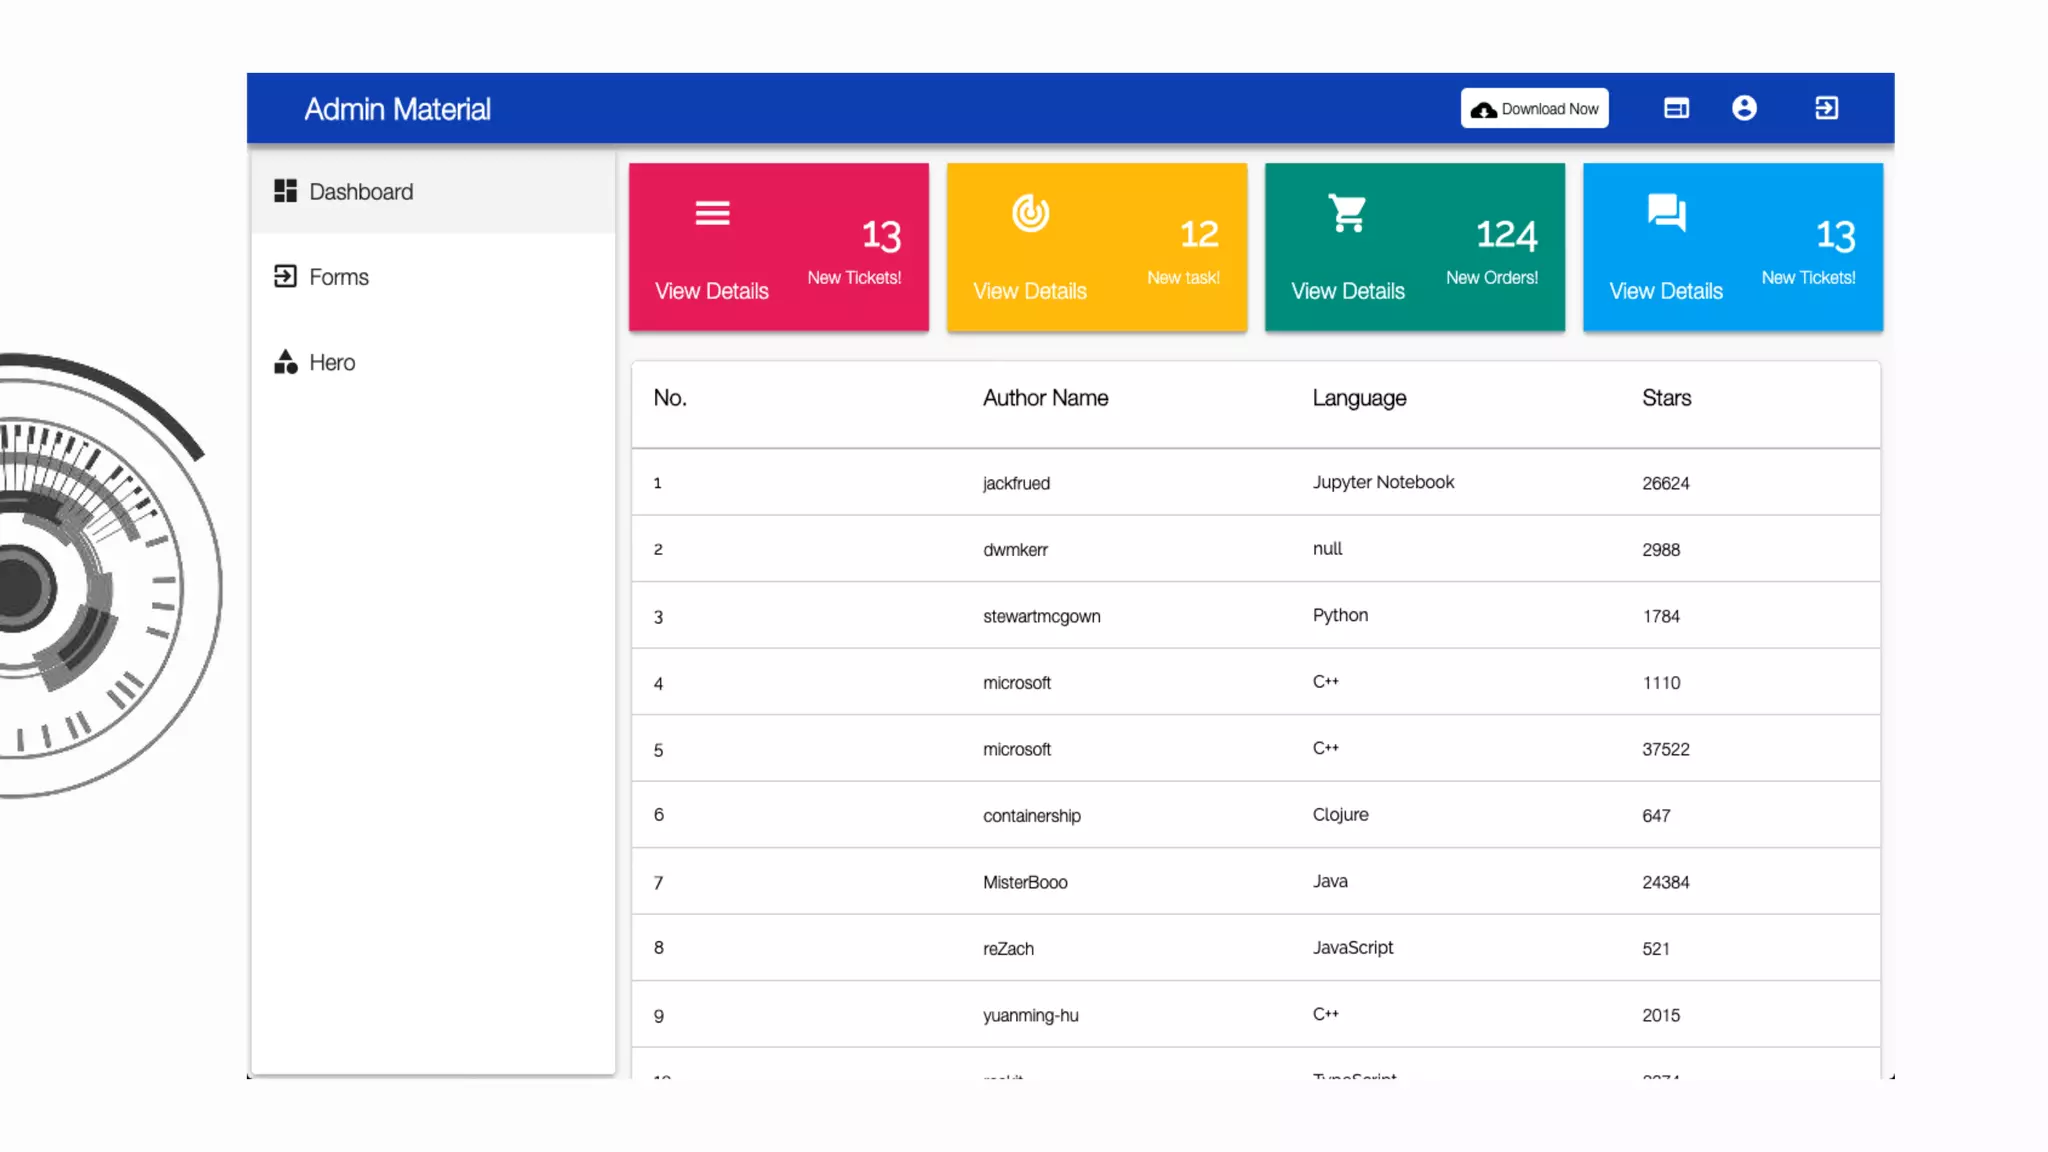Click the hamburger icon on red card

712,213
